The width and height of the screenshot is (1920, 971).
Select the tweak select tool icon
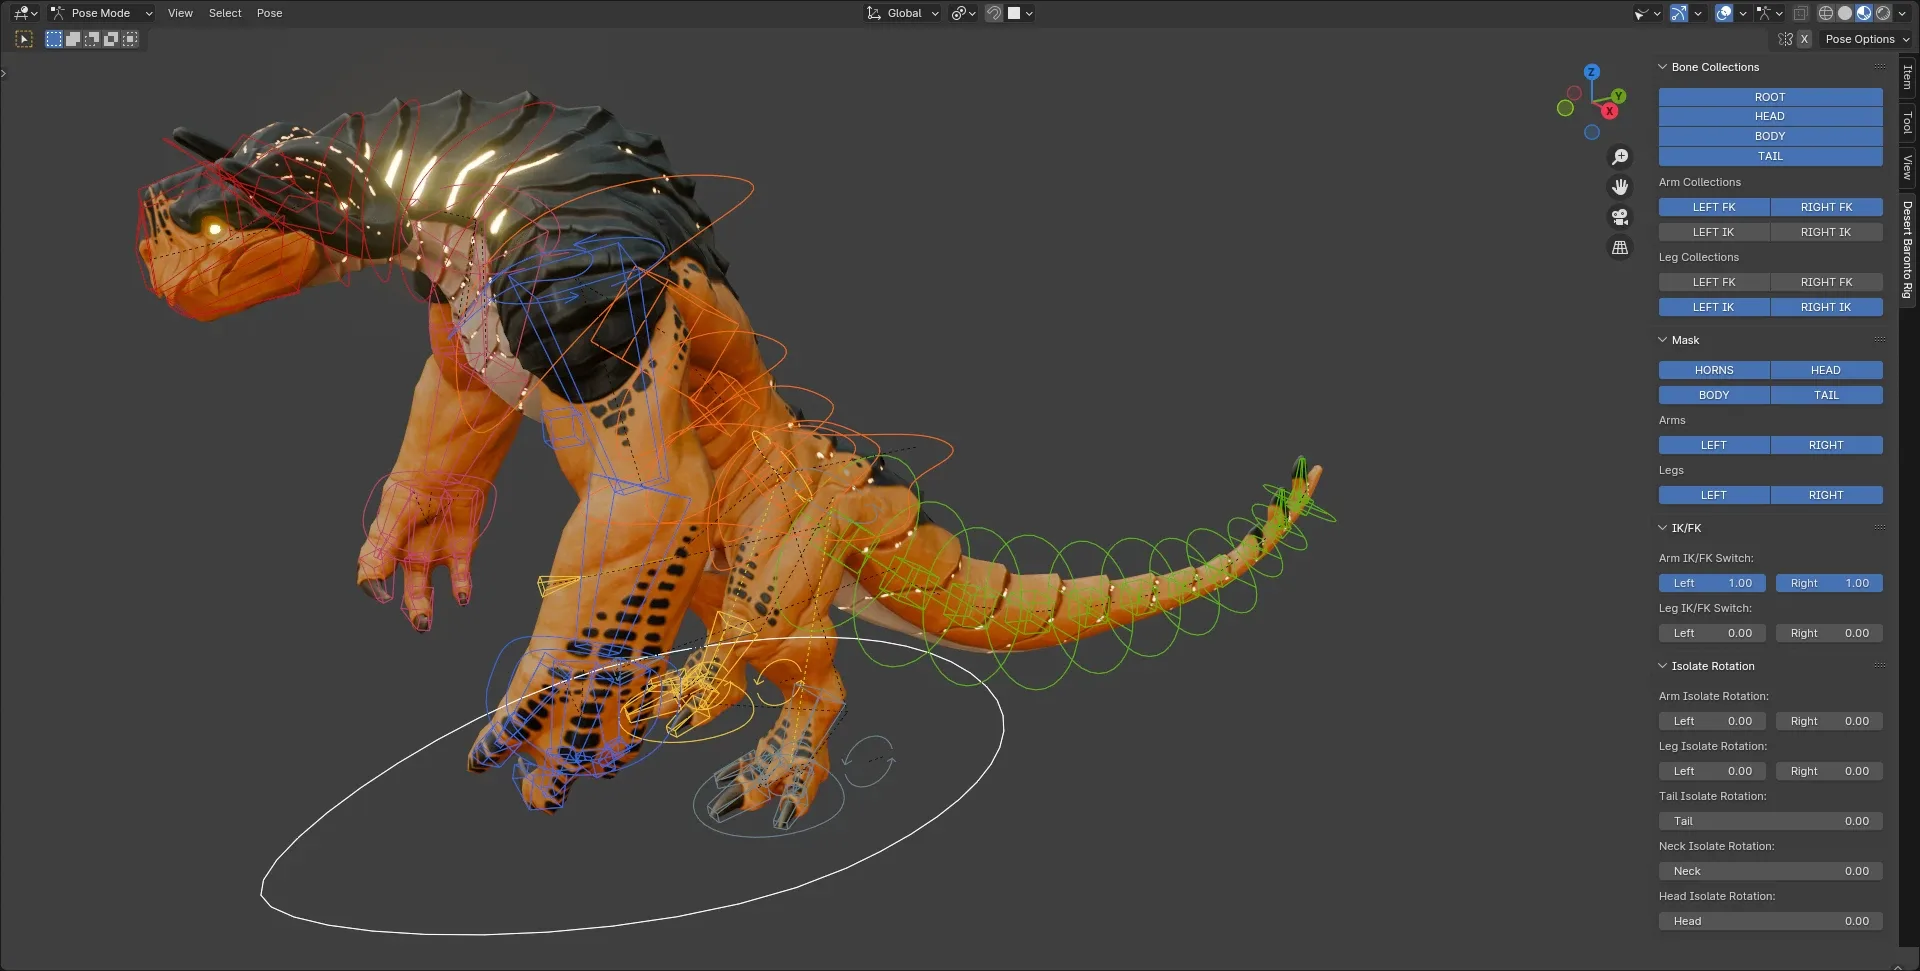[x=24, y=39]
